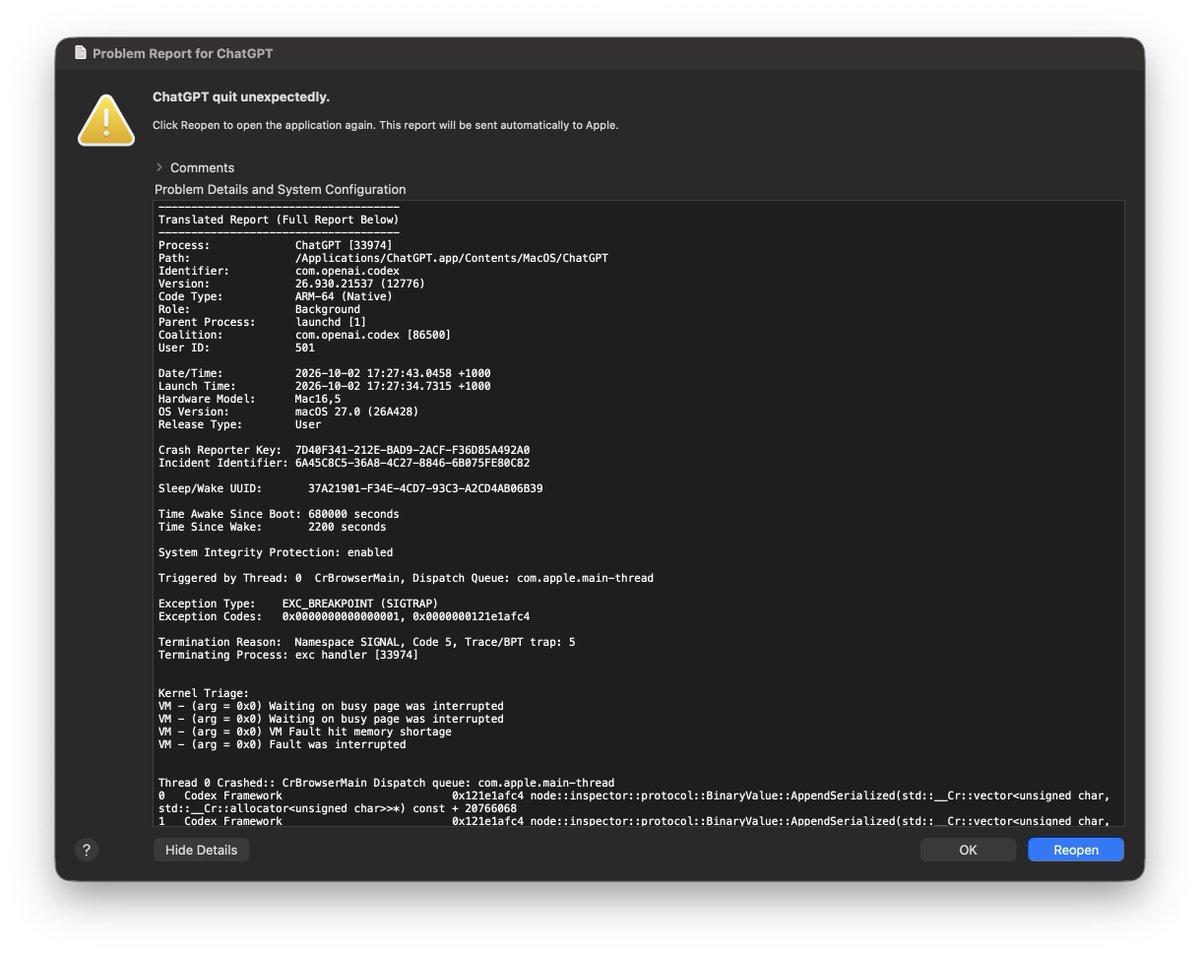
Task: Click 'System Integrity Protection: enabled' line
Action: 275,552
